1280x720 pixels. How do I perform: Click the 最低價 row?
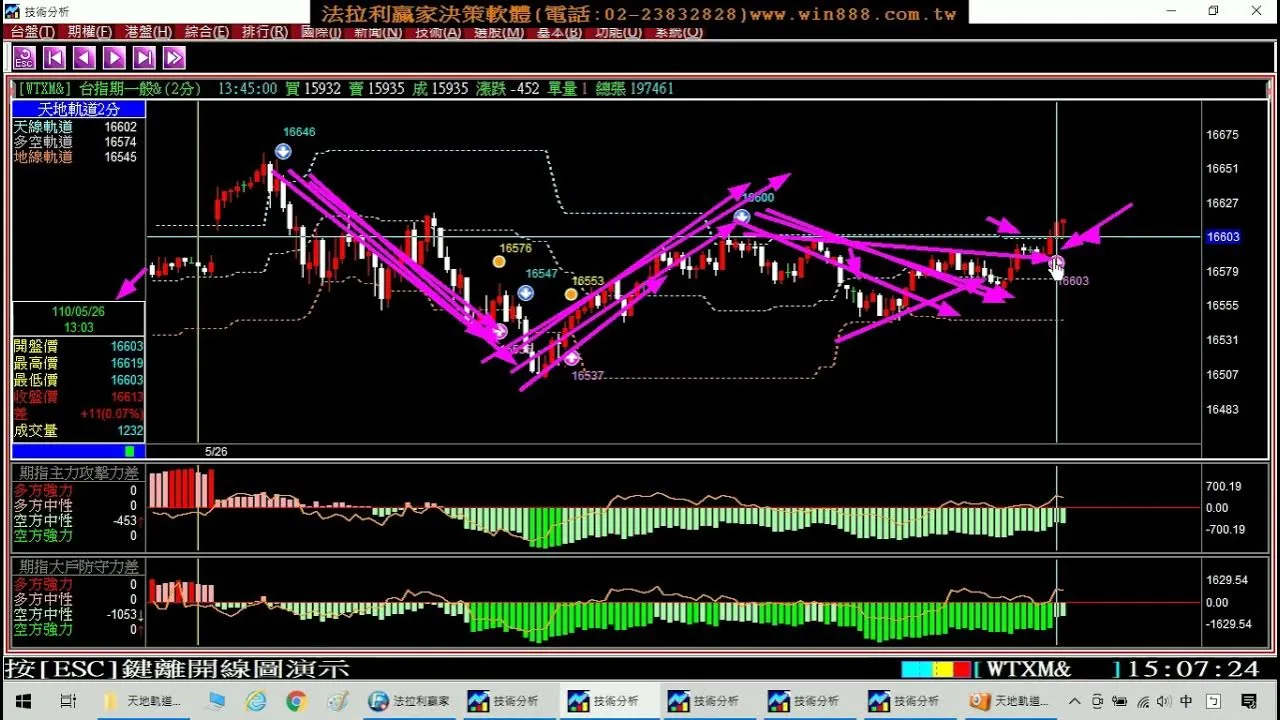click(79, 380)
